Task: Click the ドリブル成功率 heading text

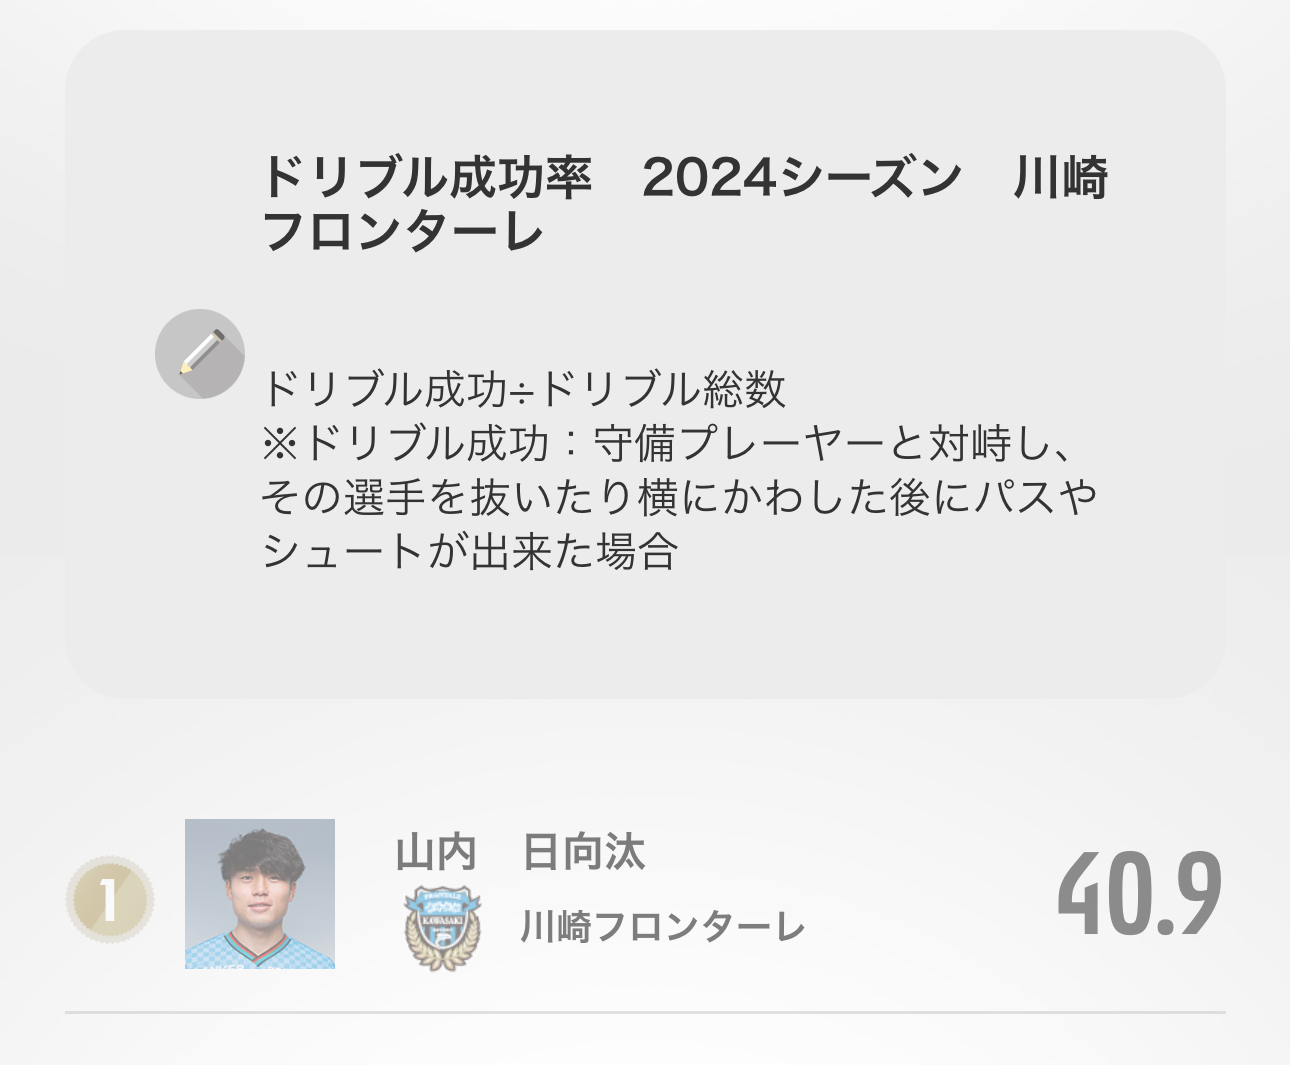Action: 427,178
